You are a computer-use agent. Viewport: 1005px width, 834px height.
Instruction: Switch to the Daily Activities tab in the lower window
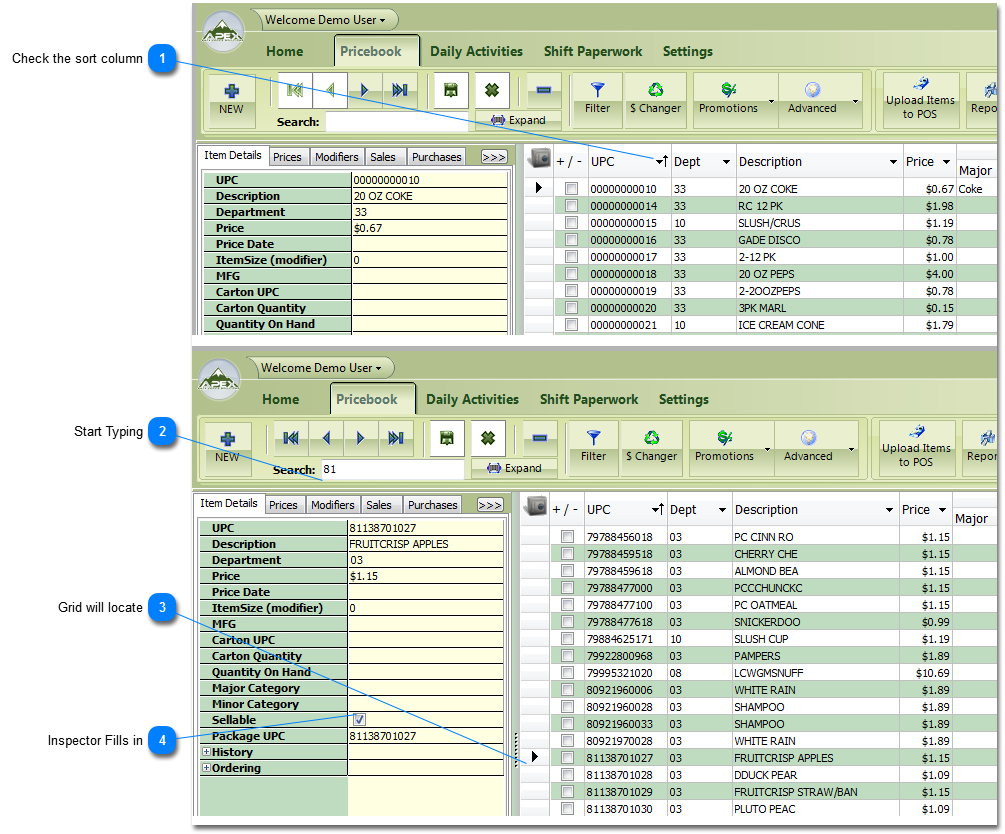472,399
